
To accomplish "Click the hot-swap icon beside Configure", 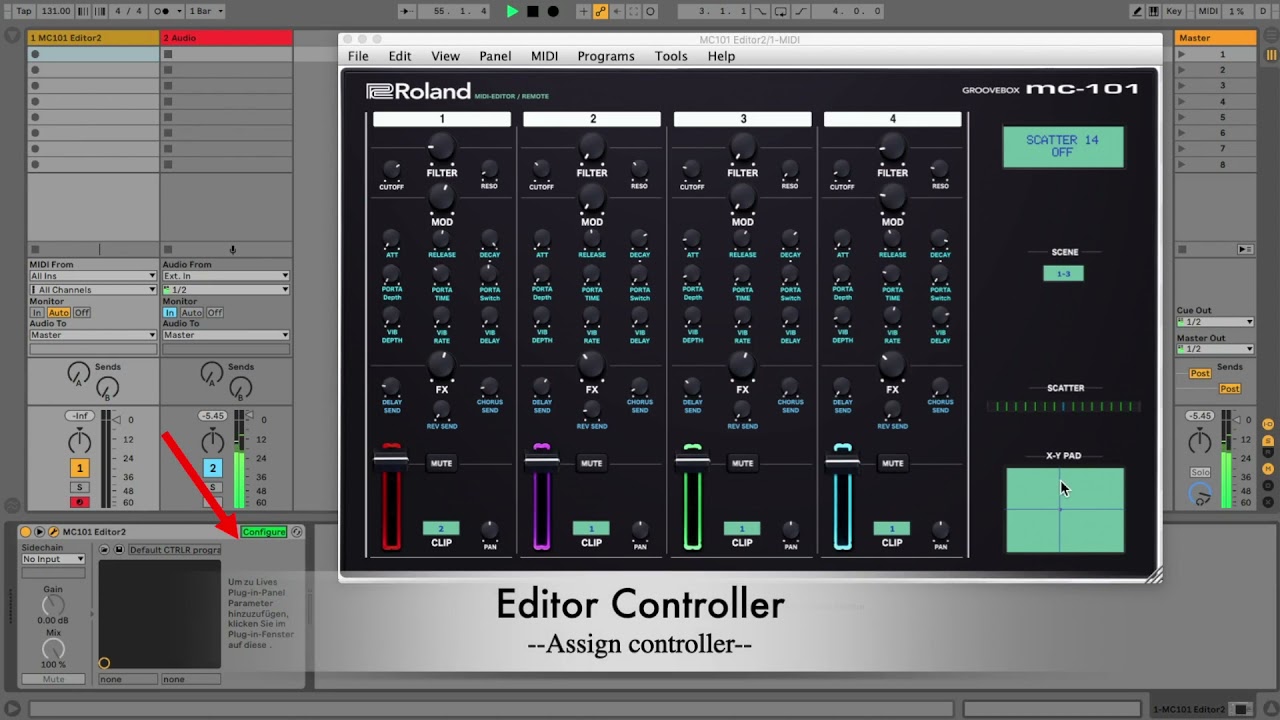I will 296,532.
